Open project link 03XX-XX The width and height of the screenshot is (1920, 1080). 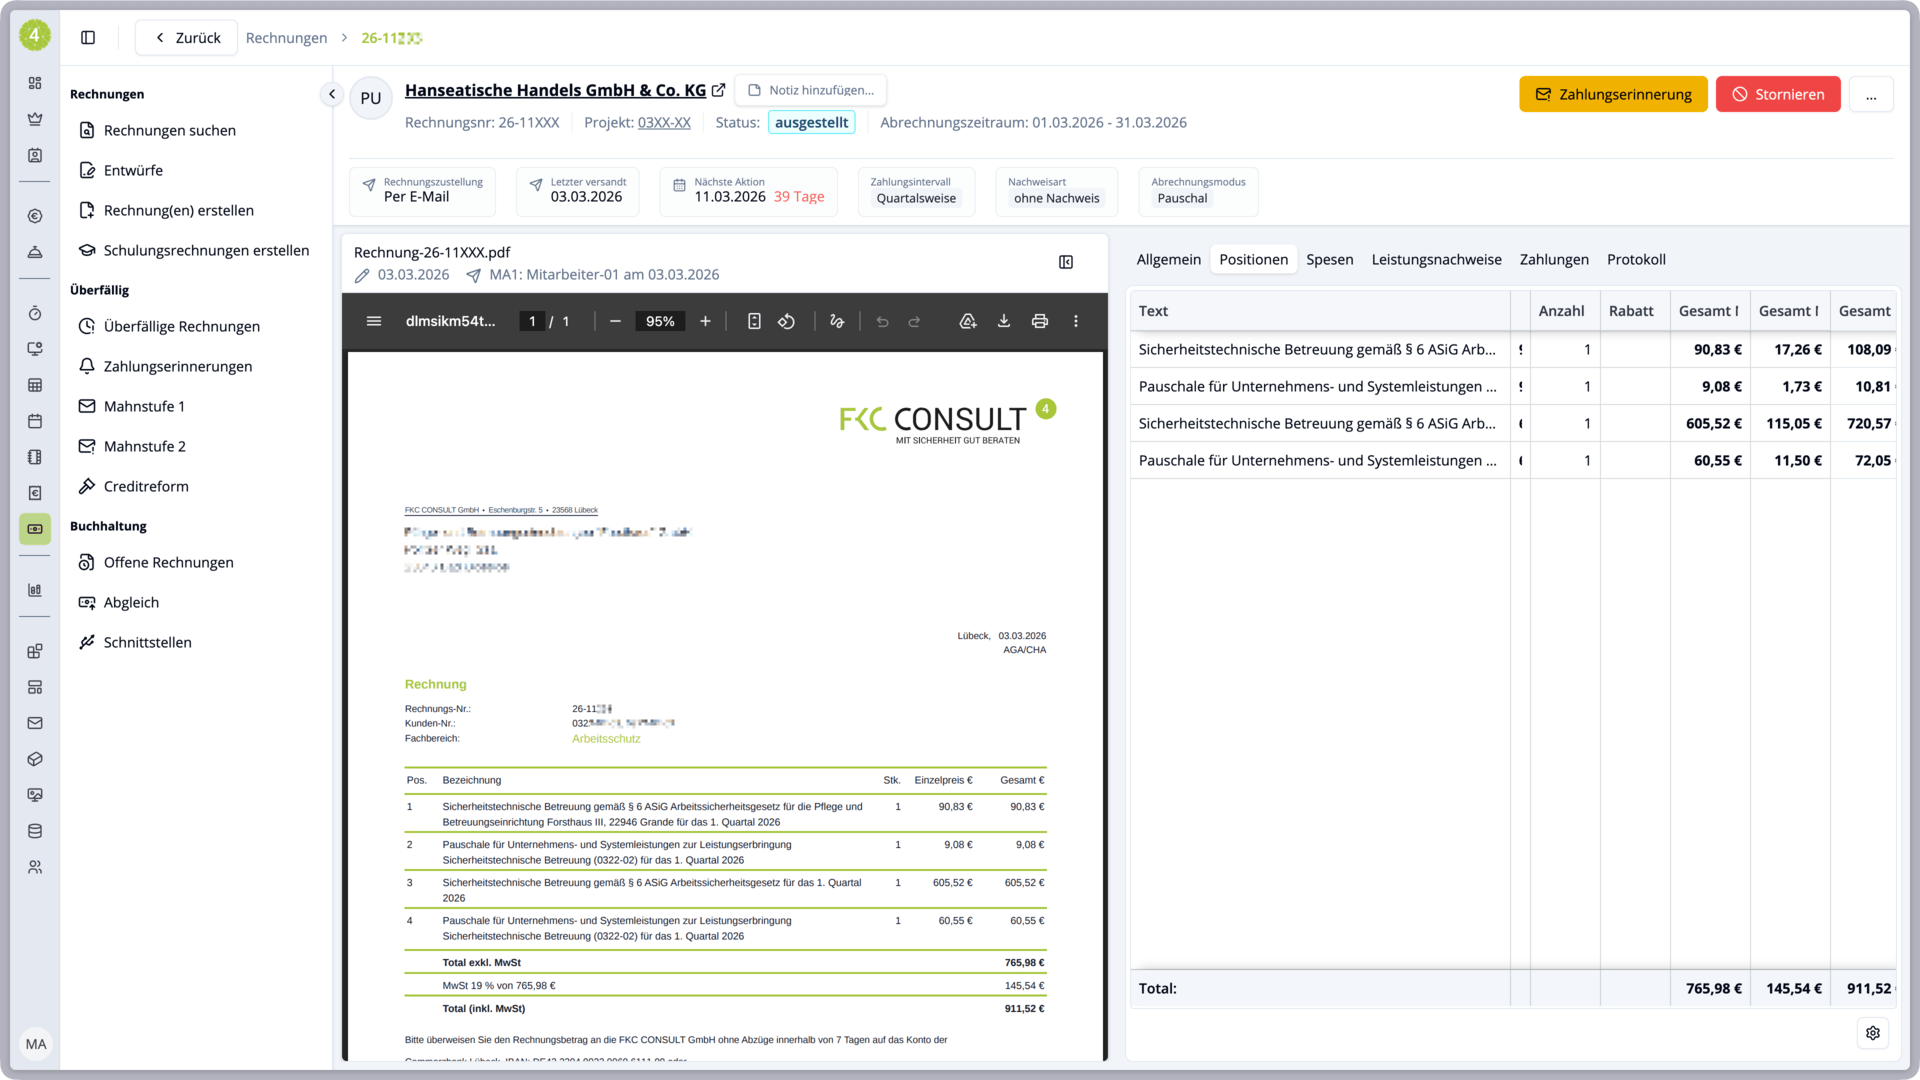tap(664, 122)
